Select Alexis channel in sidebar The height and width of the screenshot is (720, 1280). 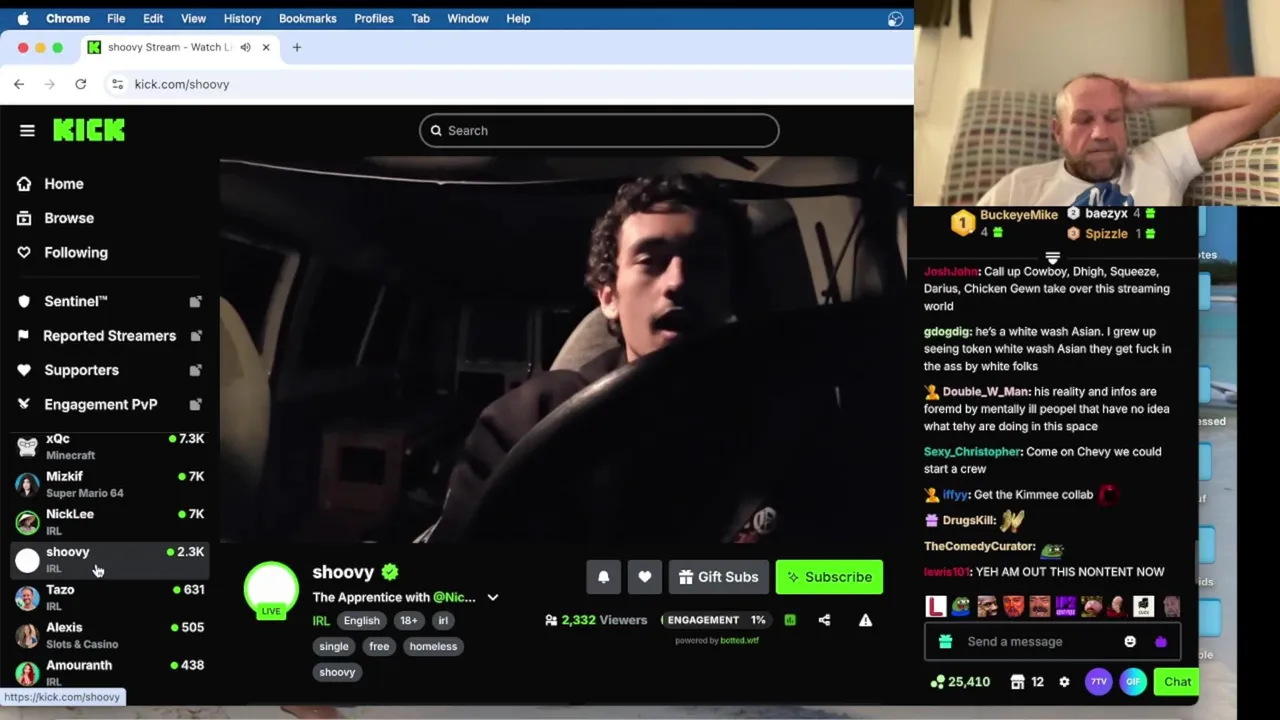110,635
